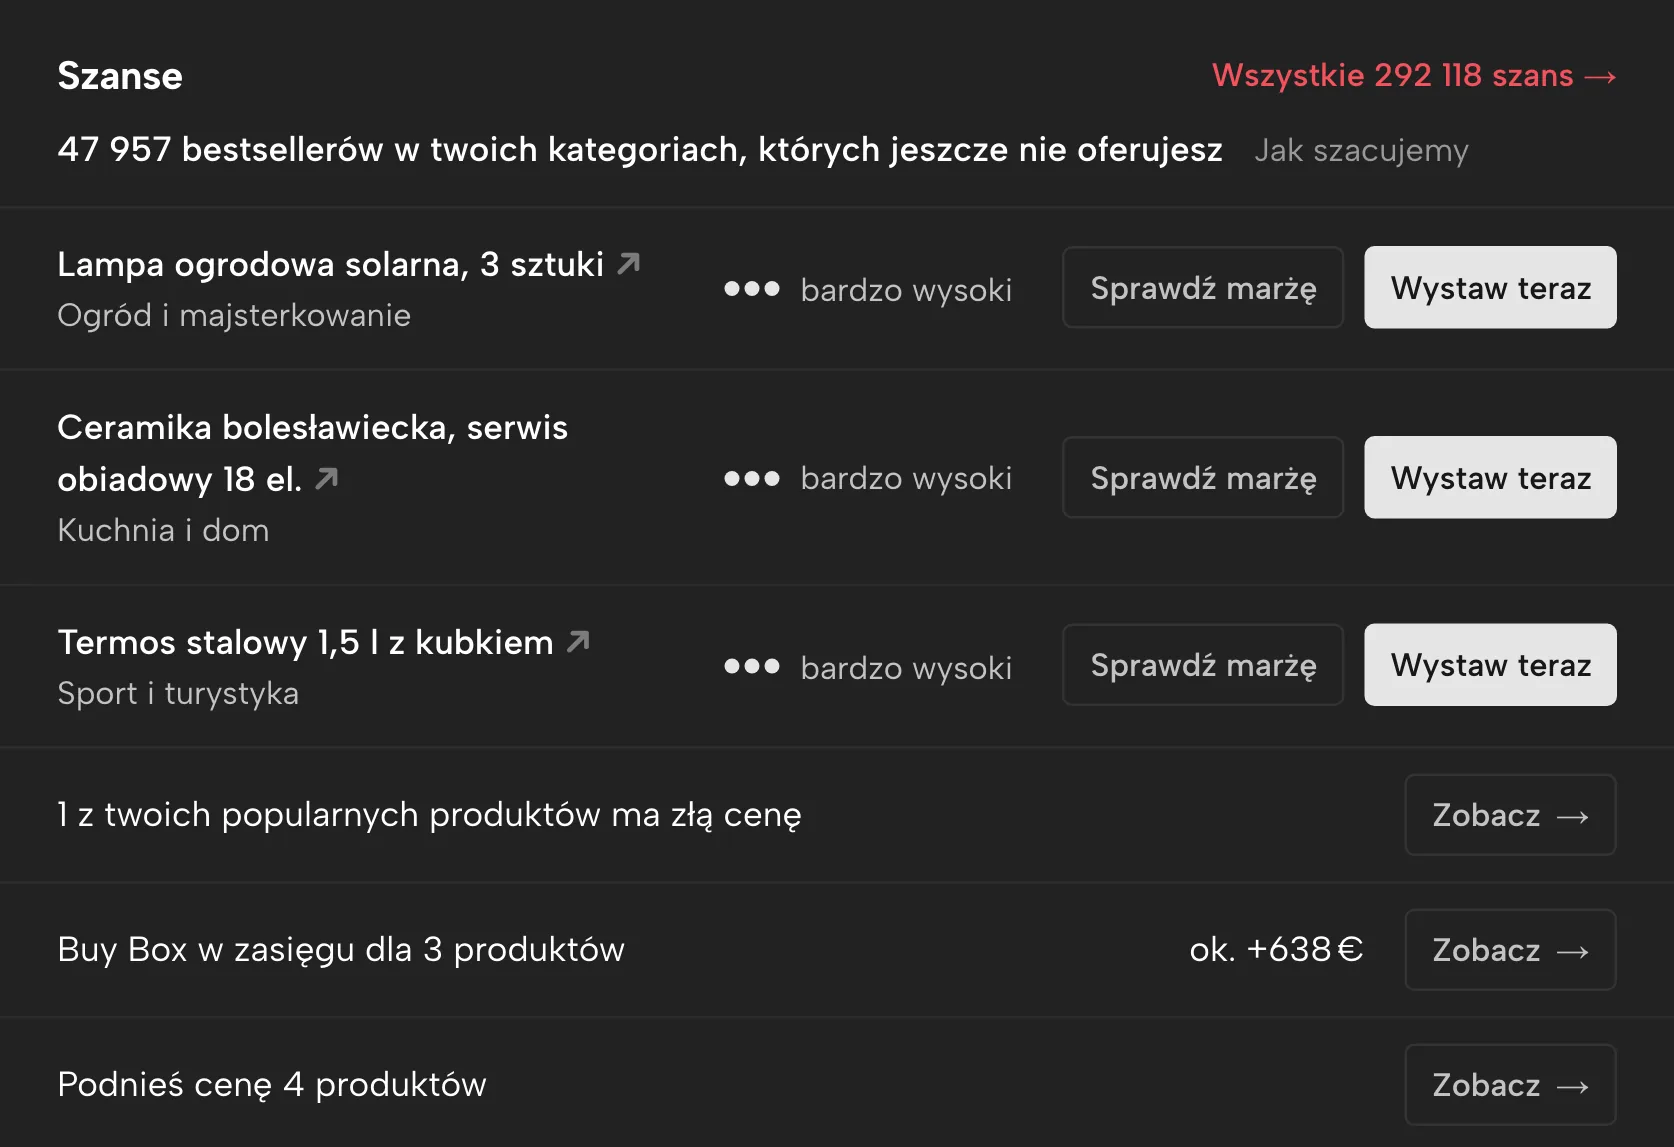Click category text Kuchnia i dom
The height and width of the screenshot is (1147, 1674).
click(x=163, y=530)
